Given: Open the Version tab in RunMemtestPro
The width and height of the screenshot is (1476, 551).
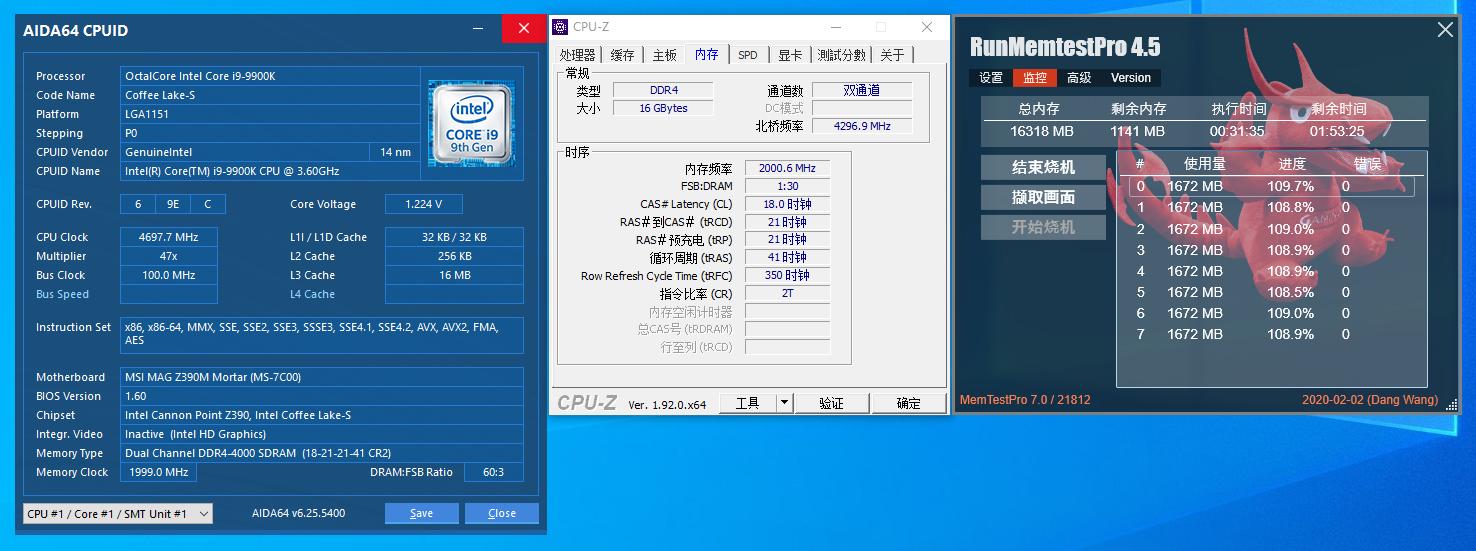Looking at the screenshot, I should click(x=1131, y=78).
